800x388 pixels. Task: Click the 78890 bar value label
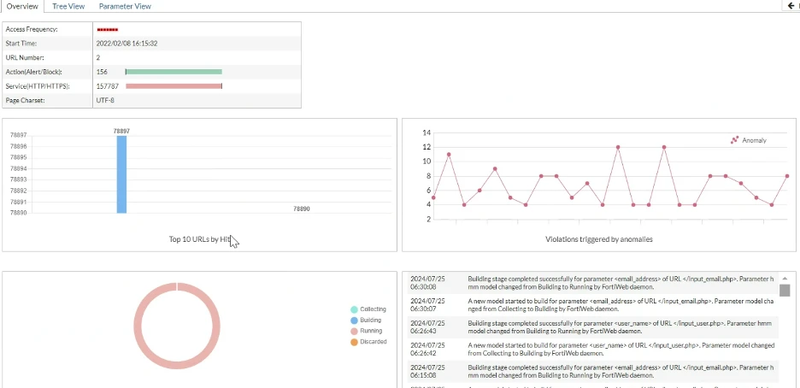[x=302, y=209]
